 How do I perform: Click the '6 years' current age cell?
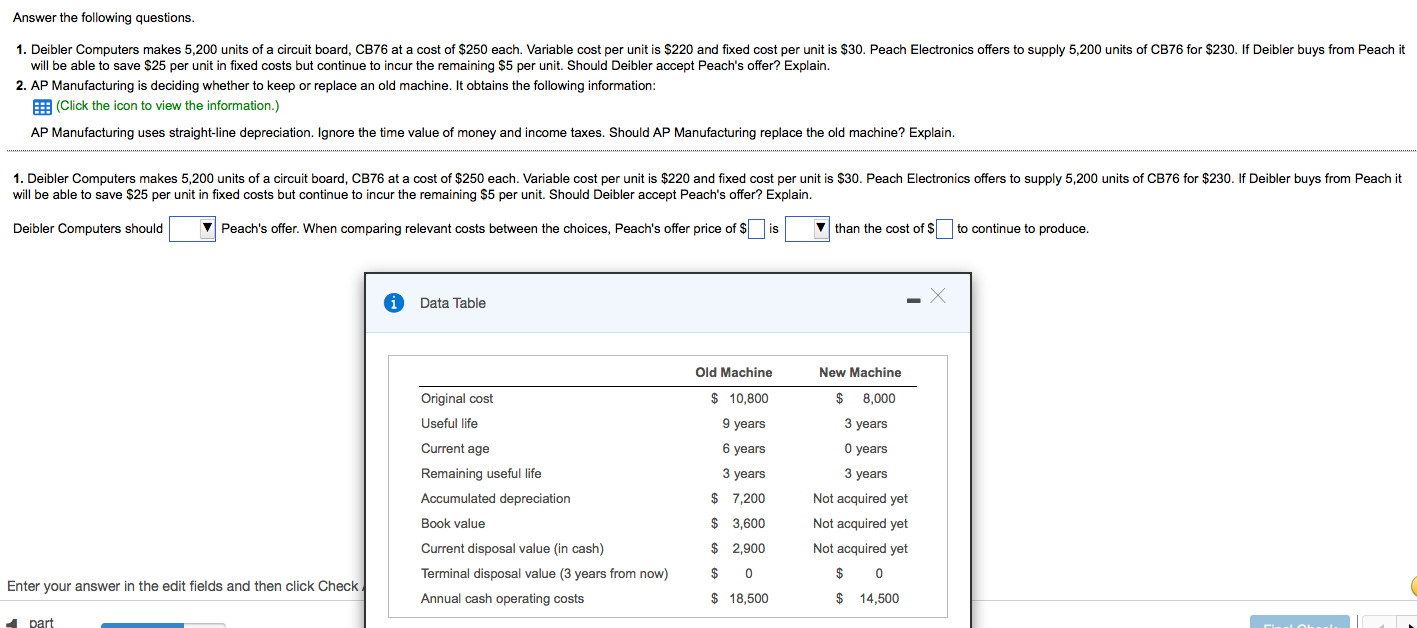coord(744,448)
